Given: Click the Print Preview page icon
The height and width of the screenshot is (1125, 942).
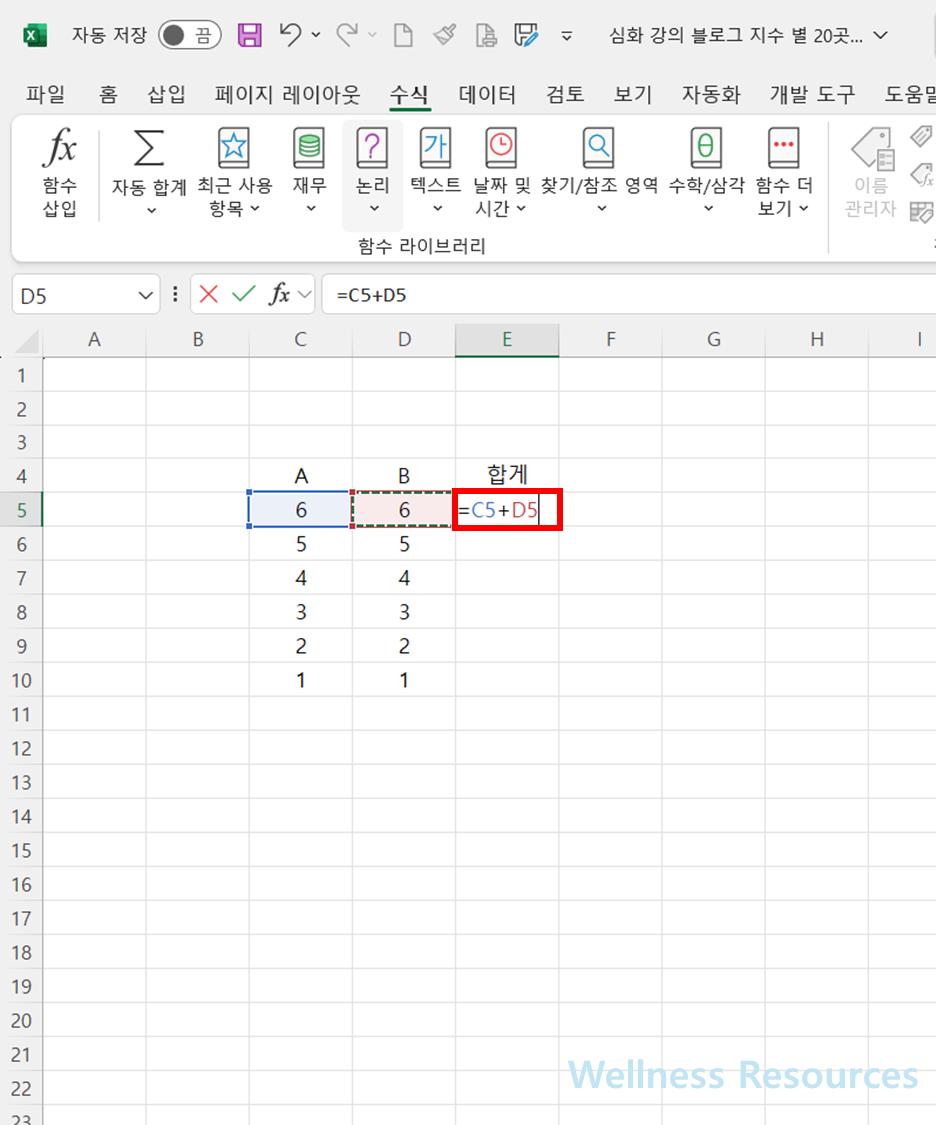Looking at the screenshot, I should coord(486,34).
